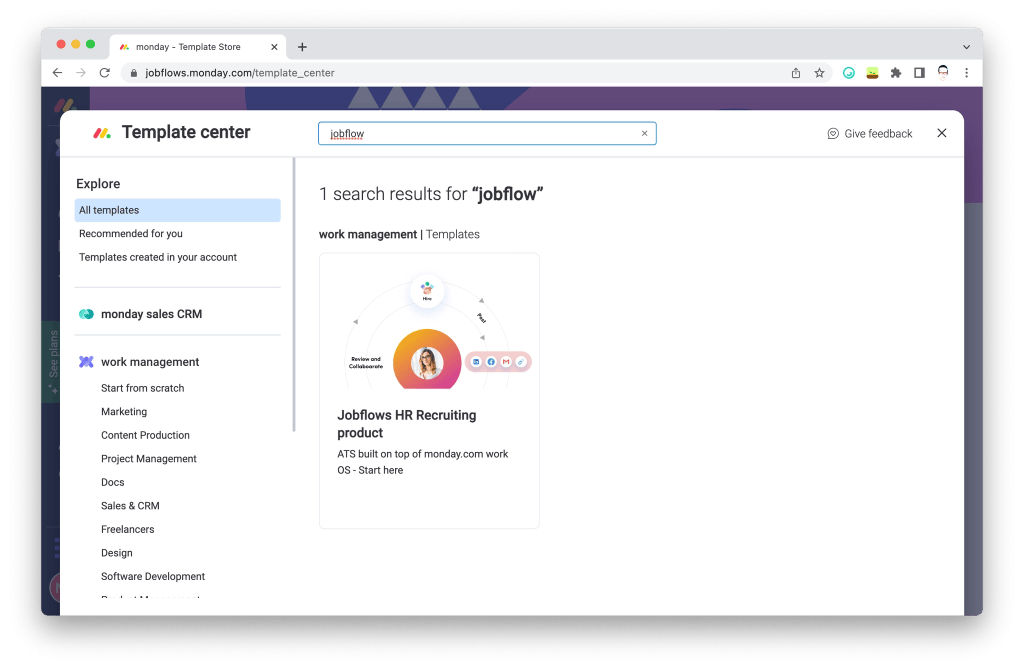Screen dimensions: 1024x670
Task: Toggle the browser side panel icon
Action: (919, 72)
